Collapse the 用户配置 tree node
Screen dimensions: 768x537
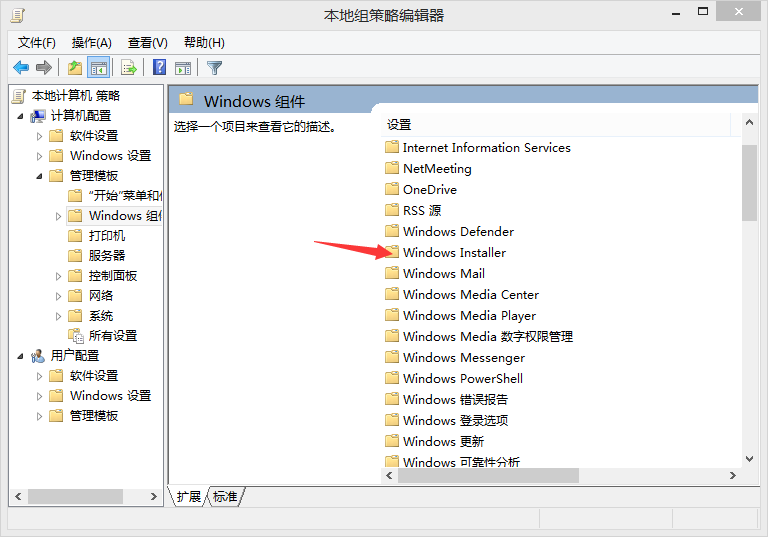point(20,356)
